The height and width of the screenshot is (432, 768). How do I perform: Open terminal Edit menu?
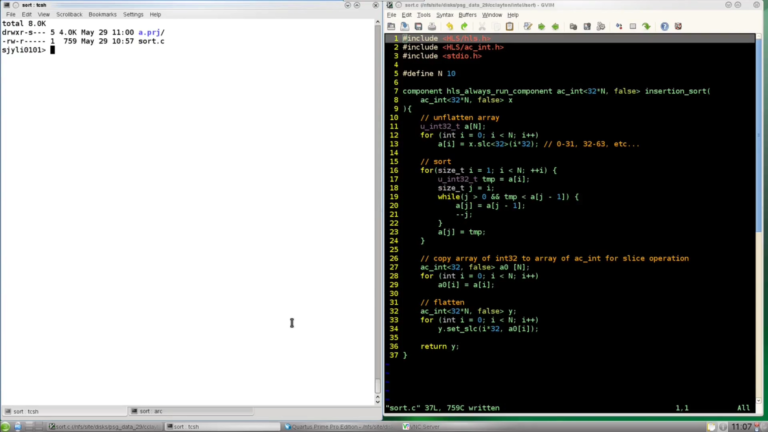(26, 14)
